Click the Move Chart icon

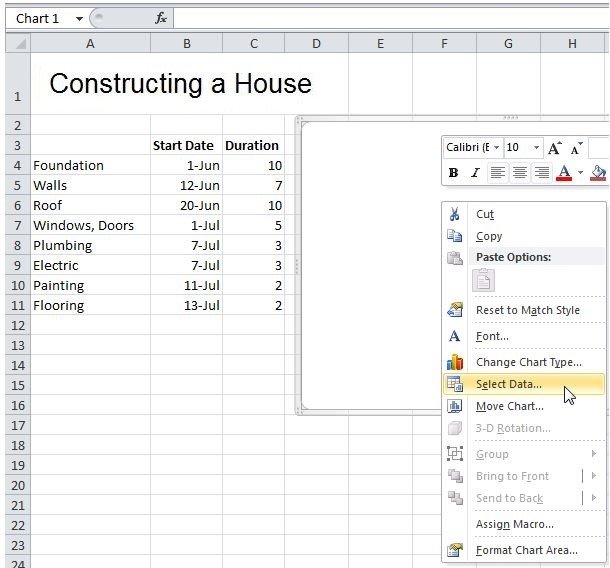click(455, 406)
